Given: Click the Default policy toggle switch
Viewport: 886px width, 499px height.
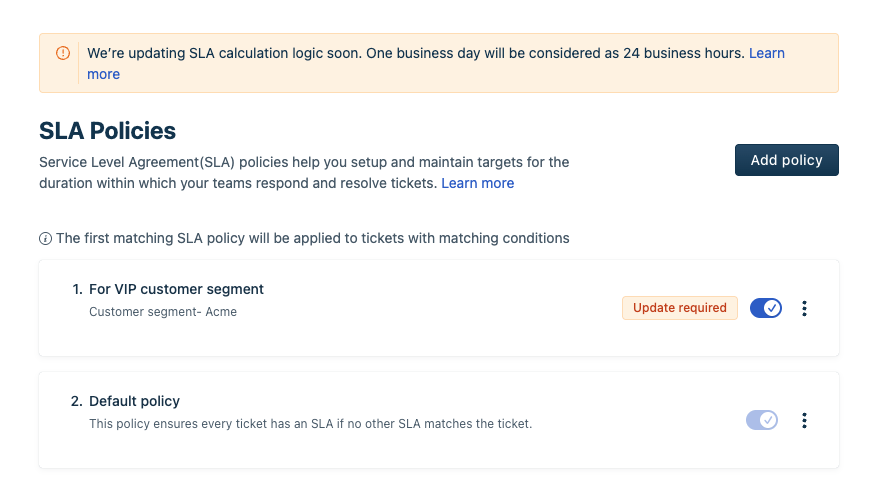Looking at the screenshot, I should (x=762, y=420).
